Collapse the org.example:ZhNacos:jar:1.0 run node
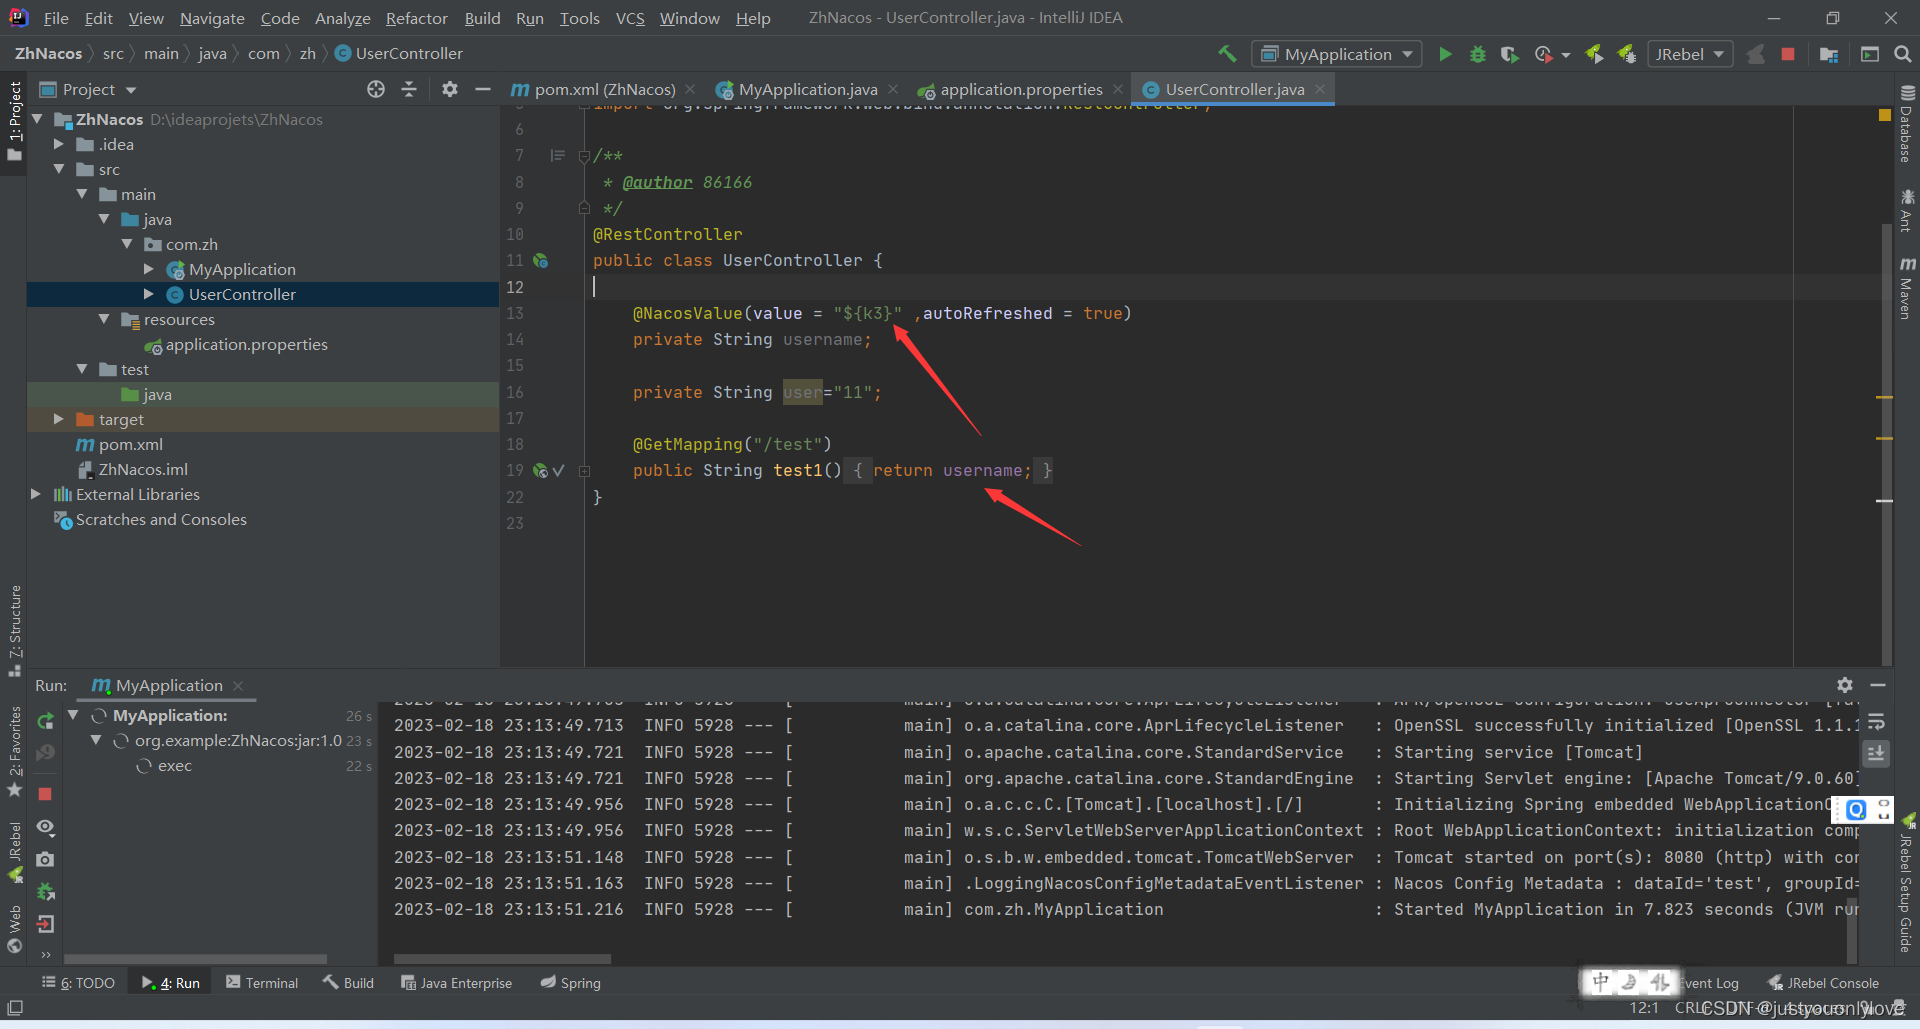Viewport: 1920px width, 1029px height. pyautogui.click(x=96, y=740)
